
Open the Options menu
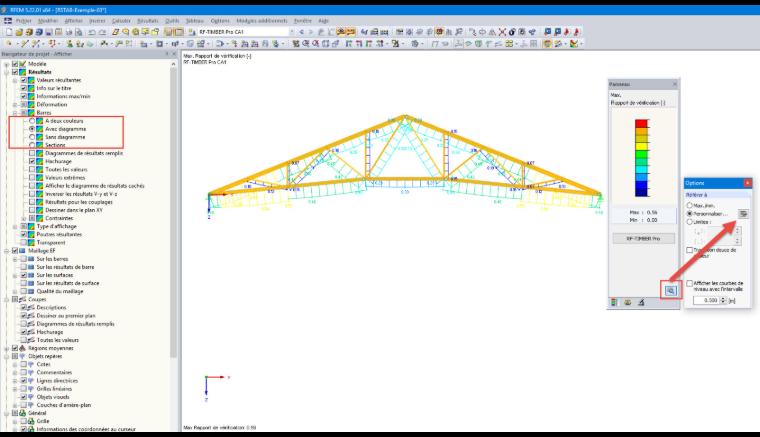[220, 21]
